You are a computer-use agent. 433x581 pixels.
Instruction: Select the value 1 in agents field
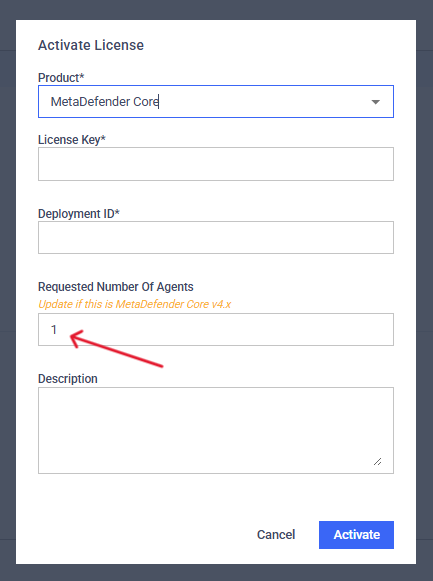tap(54, 329)
